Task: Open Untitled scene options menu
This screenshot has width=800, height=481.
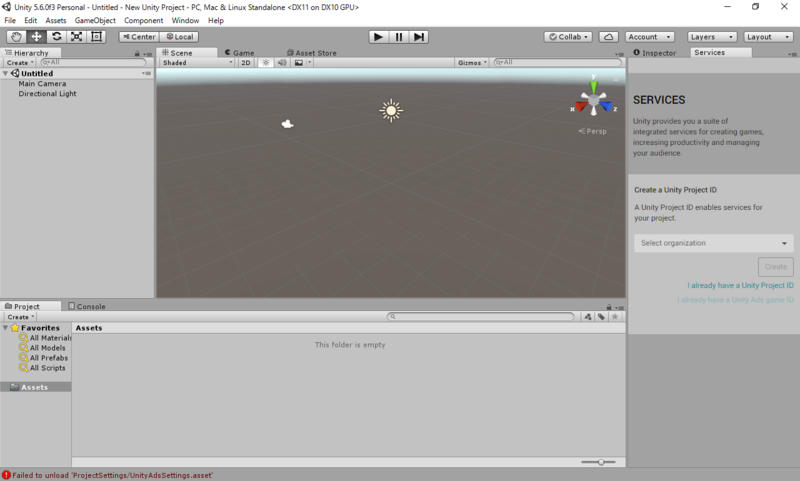Action: [x=146, y=73]
